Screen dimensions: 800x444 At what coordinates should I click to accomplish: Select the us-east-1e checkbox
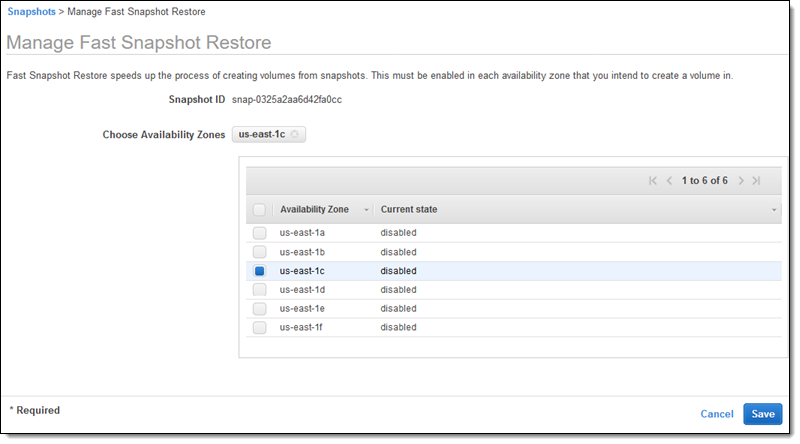[x=259, y=309]
